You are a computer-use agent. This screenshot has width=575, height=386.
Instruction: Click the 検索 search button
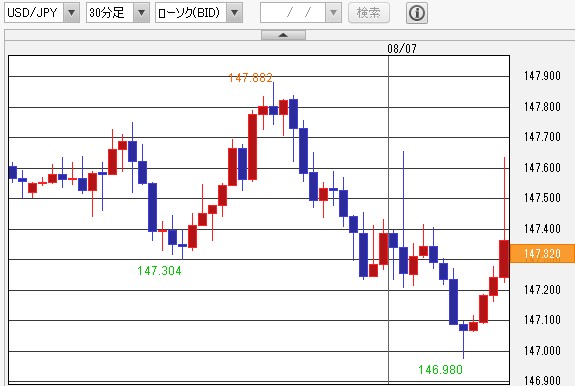(x=369, y=13)
